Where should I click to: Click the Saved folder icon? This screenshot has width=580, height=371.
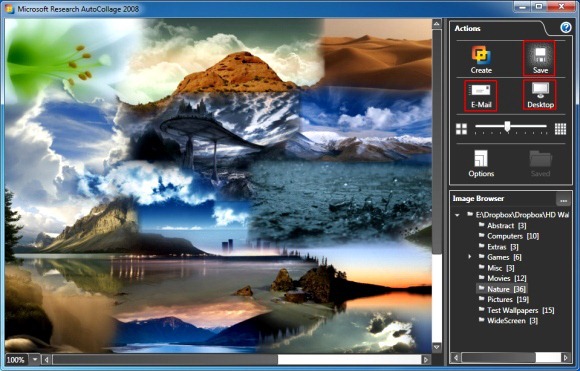coord(540,163)
